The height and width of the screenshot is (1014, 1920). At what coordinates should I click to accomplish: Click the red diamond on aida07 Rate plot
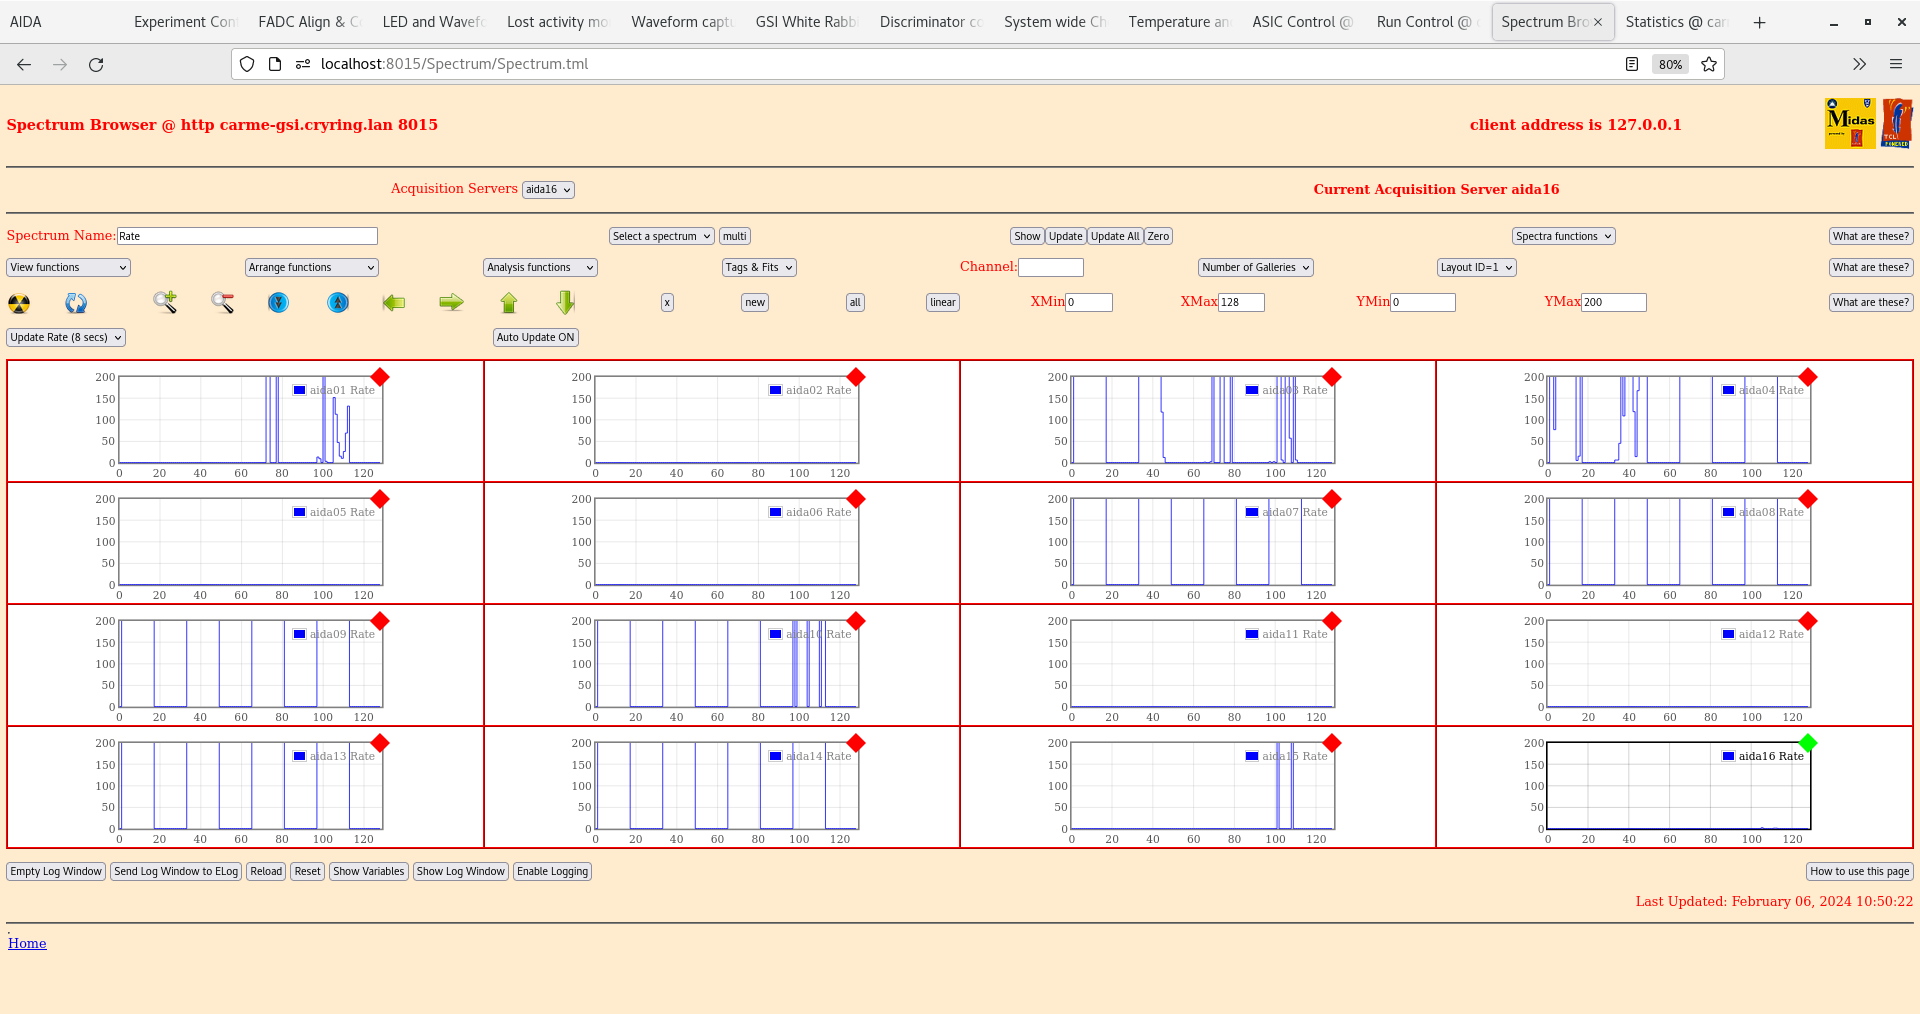tap(1332, 499)
